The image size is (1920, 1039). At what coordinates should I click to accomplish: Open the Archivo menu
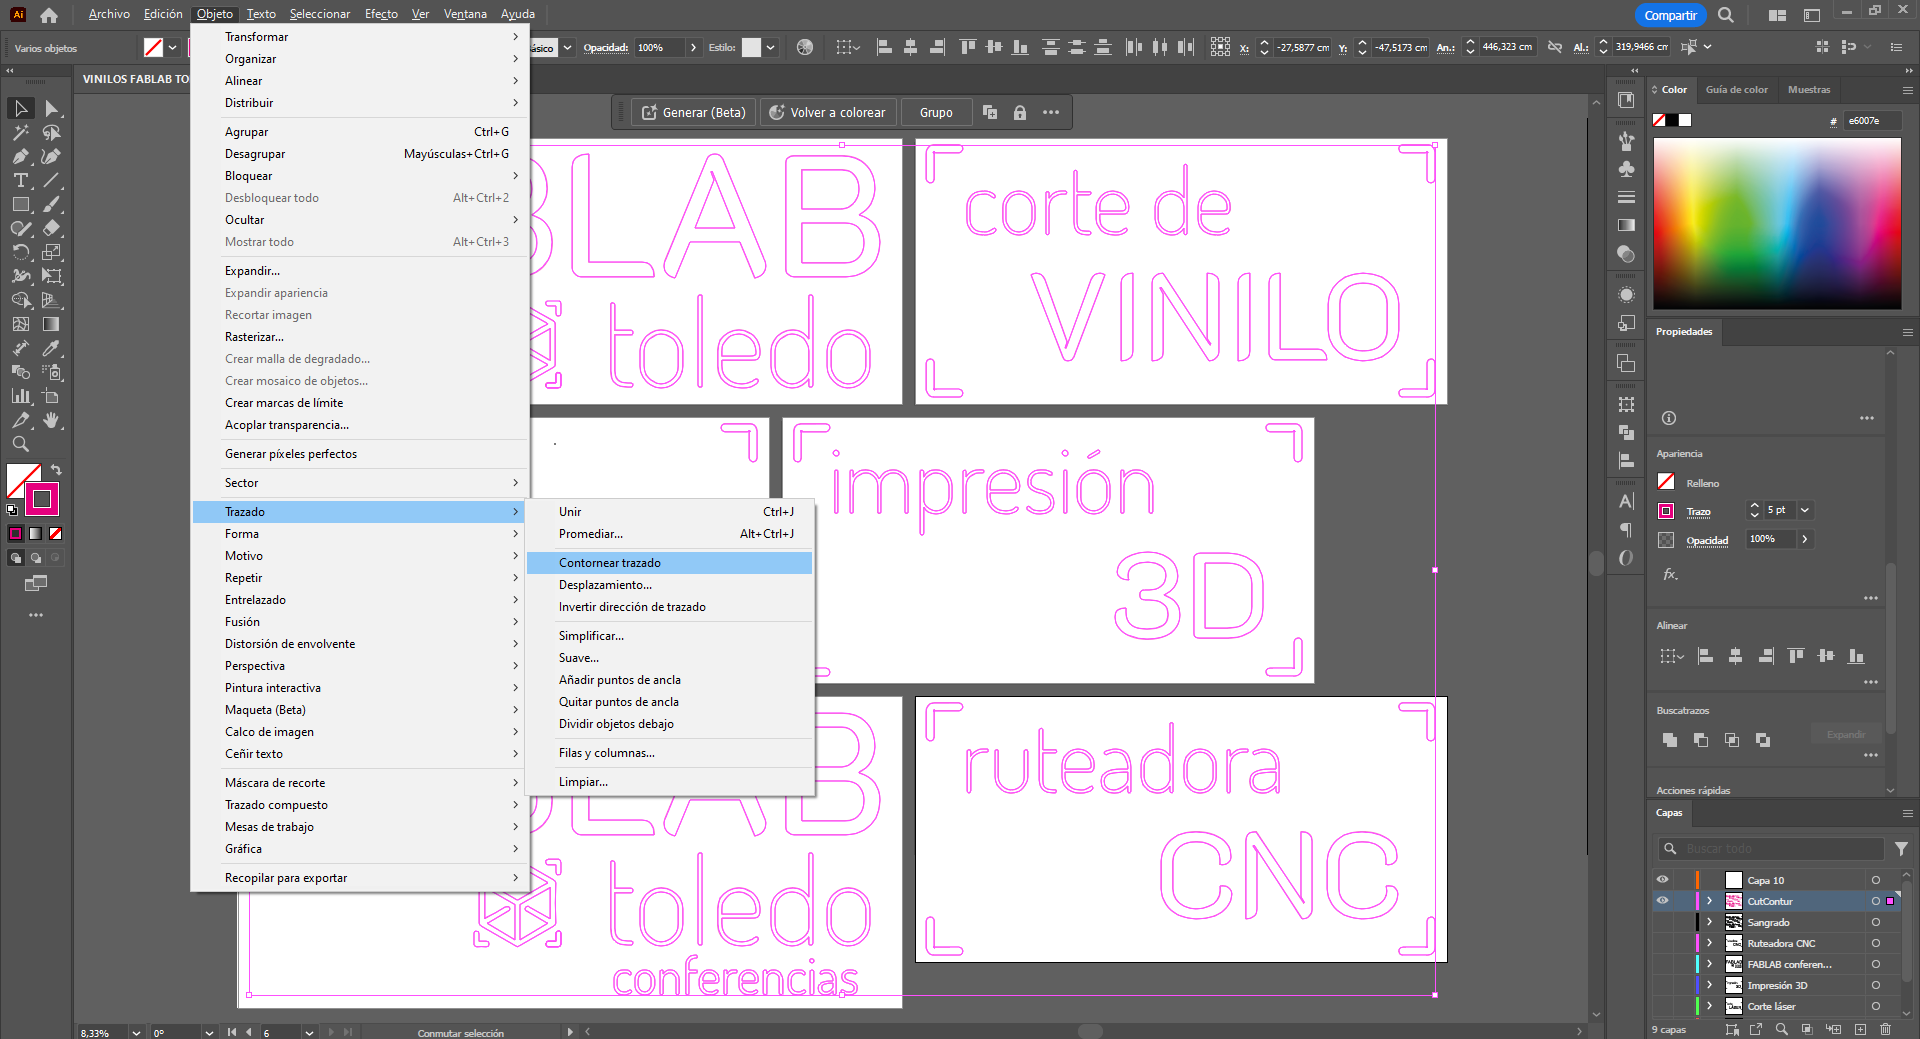click(x=109, y=14)
